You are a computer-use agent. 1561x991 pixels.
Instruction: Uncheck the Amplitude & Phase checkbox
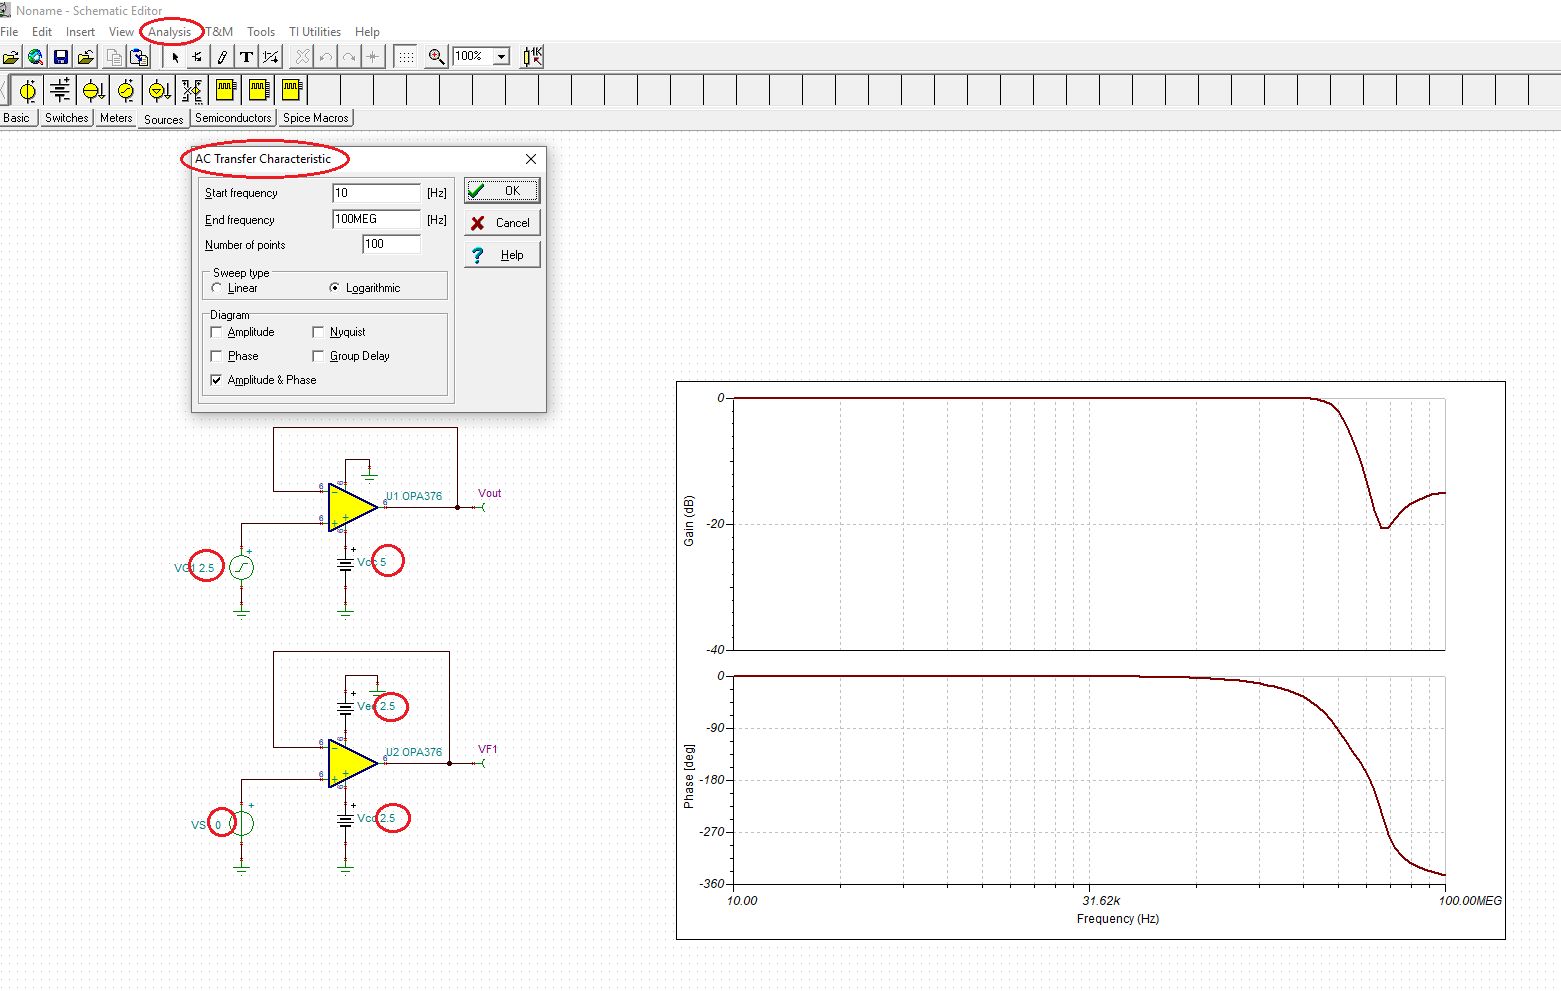(x=216, y=380)
